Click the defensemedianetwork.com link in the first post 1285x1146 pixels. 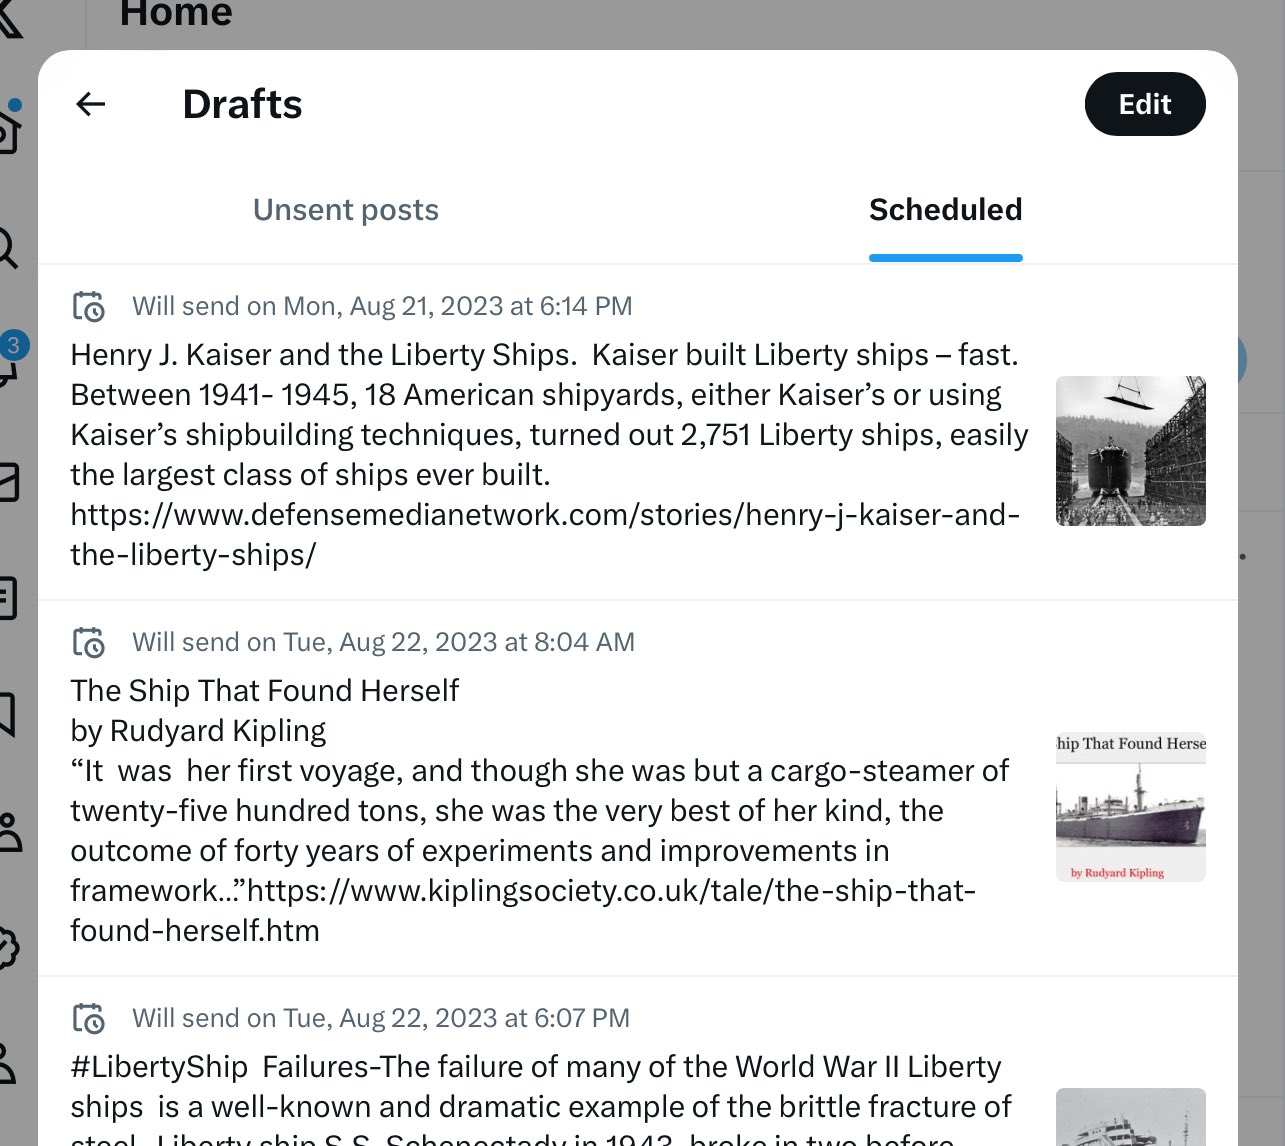(x=544, y=515)
